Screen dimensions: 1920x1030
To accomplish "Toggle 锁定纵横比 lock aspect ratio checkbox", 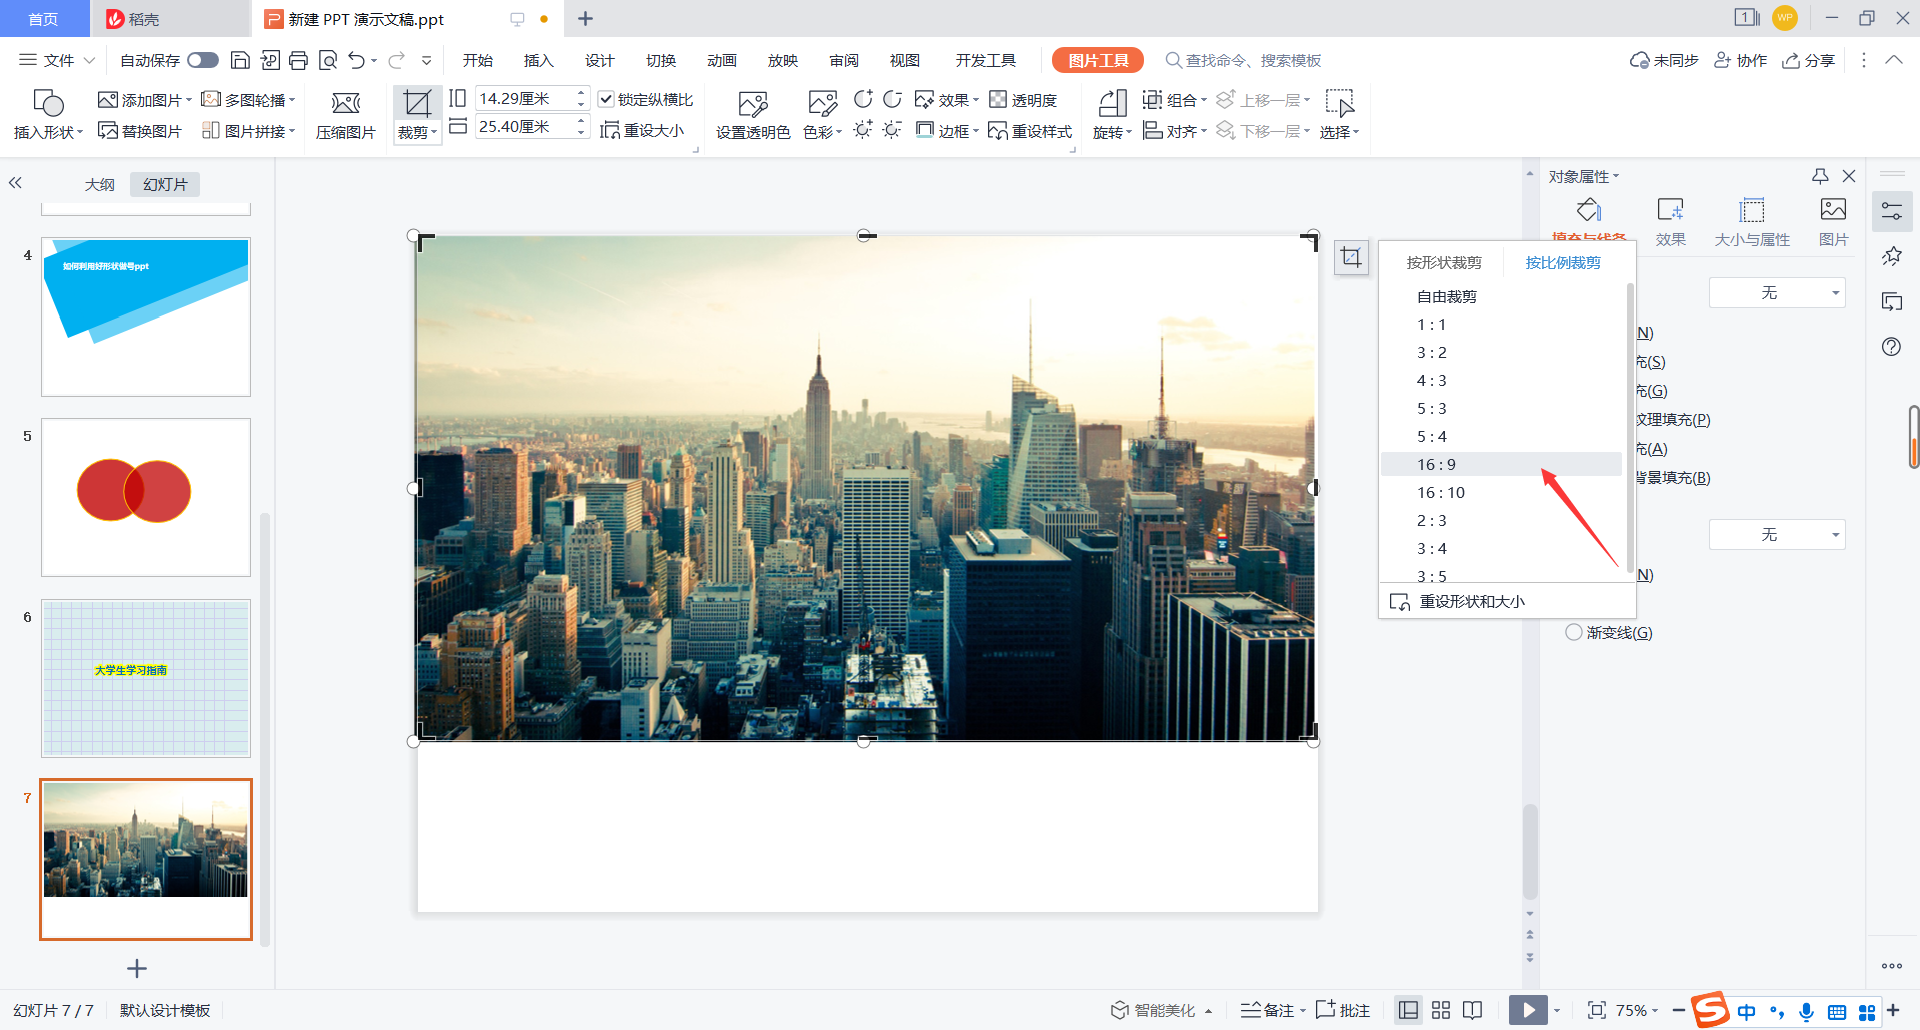I will pos(606,99).
